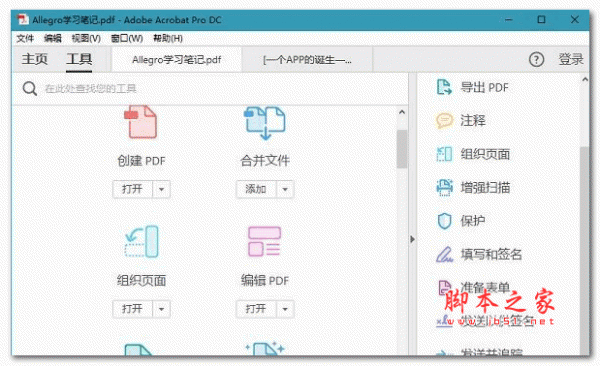The width and height of the screenshot is (600, 366).
Task: Click the Fill & Sign (填写和签名) pen icon
Action: click(444, 254)
